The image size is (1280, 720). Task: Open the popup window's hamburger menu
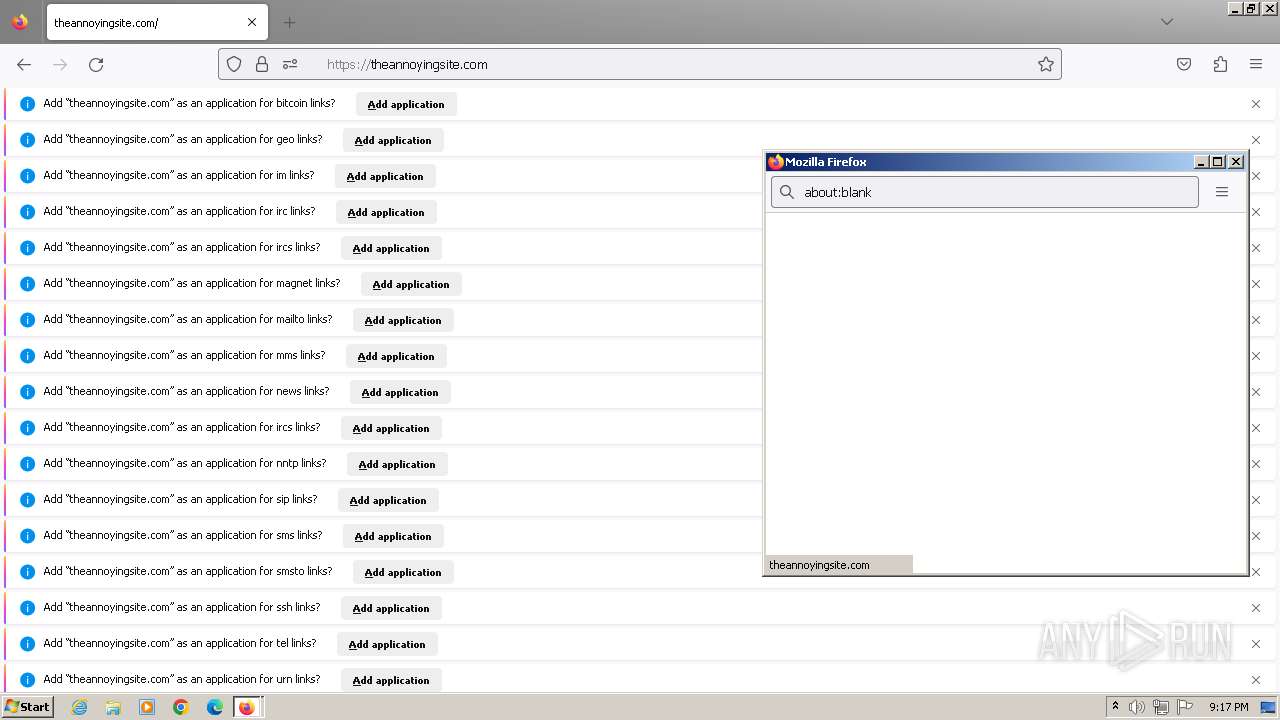click(1222, 192)
